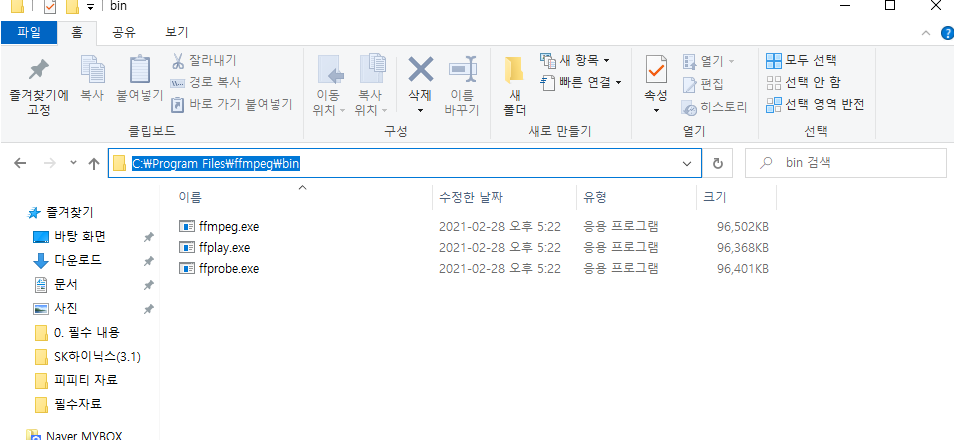Click the ffmpeg.exe application icon
954x440 pixels.
(186, 227)
